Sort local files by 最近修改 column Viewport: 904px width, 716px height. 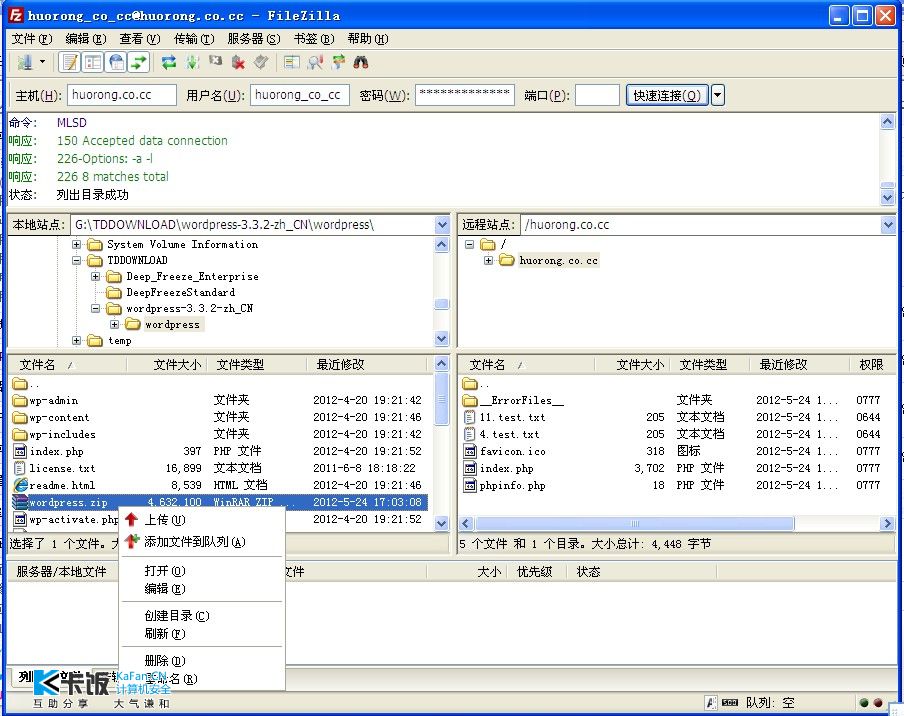(x=367, y=364)
